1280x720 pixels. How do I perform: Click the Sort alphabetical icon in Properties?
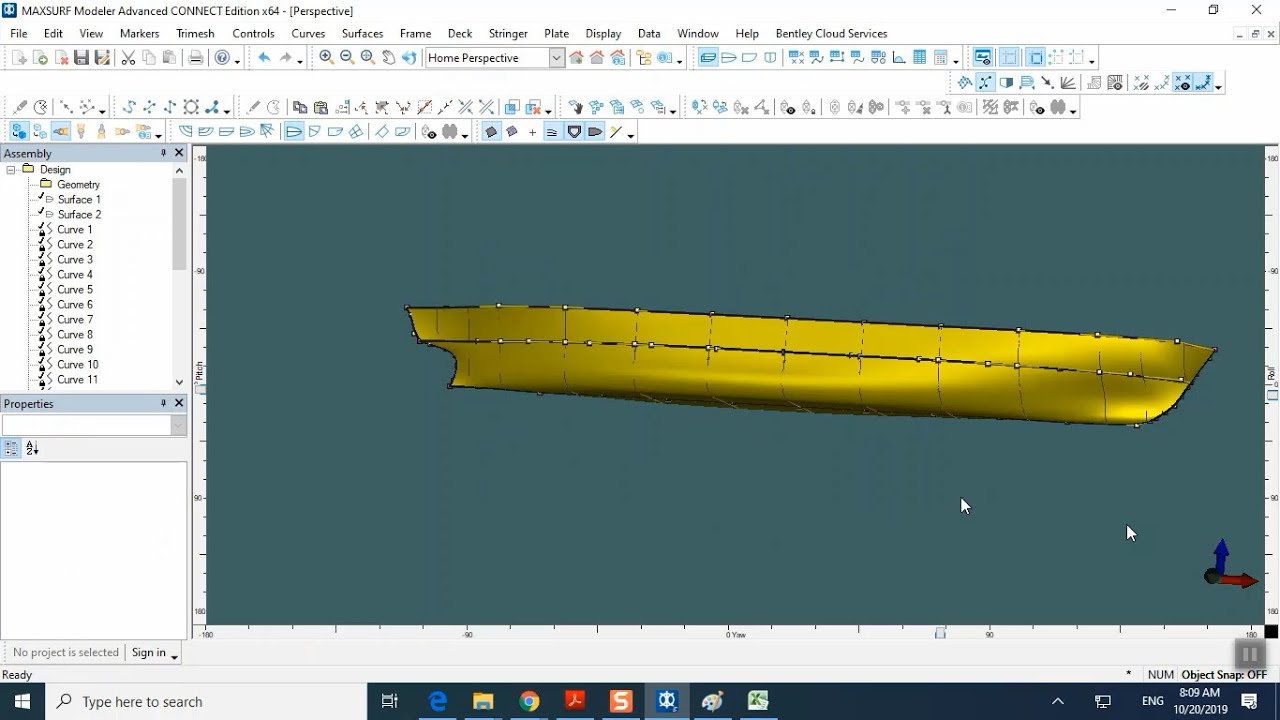tap(32, 449)
